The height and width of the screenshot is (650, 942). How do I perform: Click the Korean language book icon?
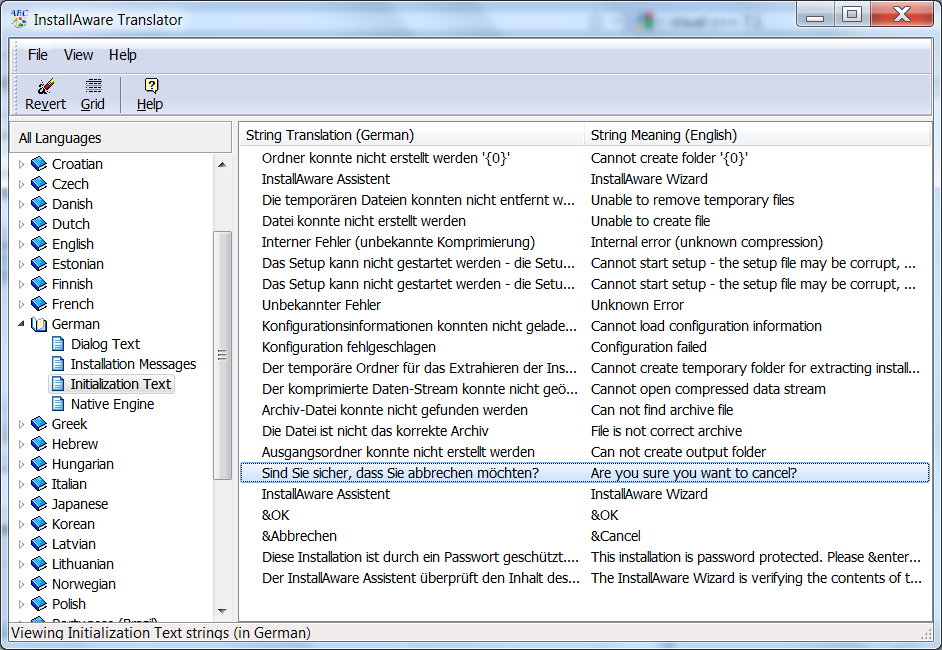[39, 524]
